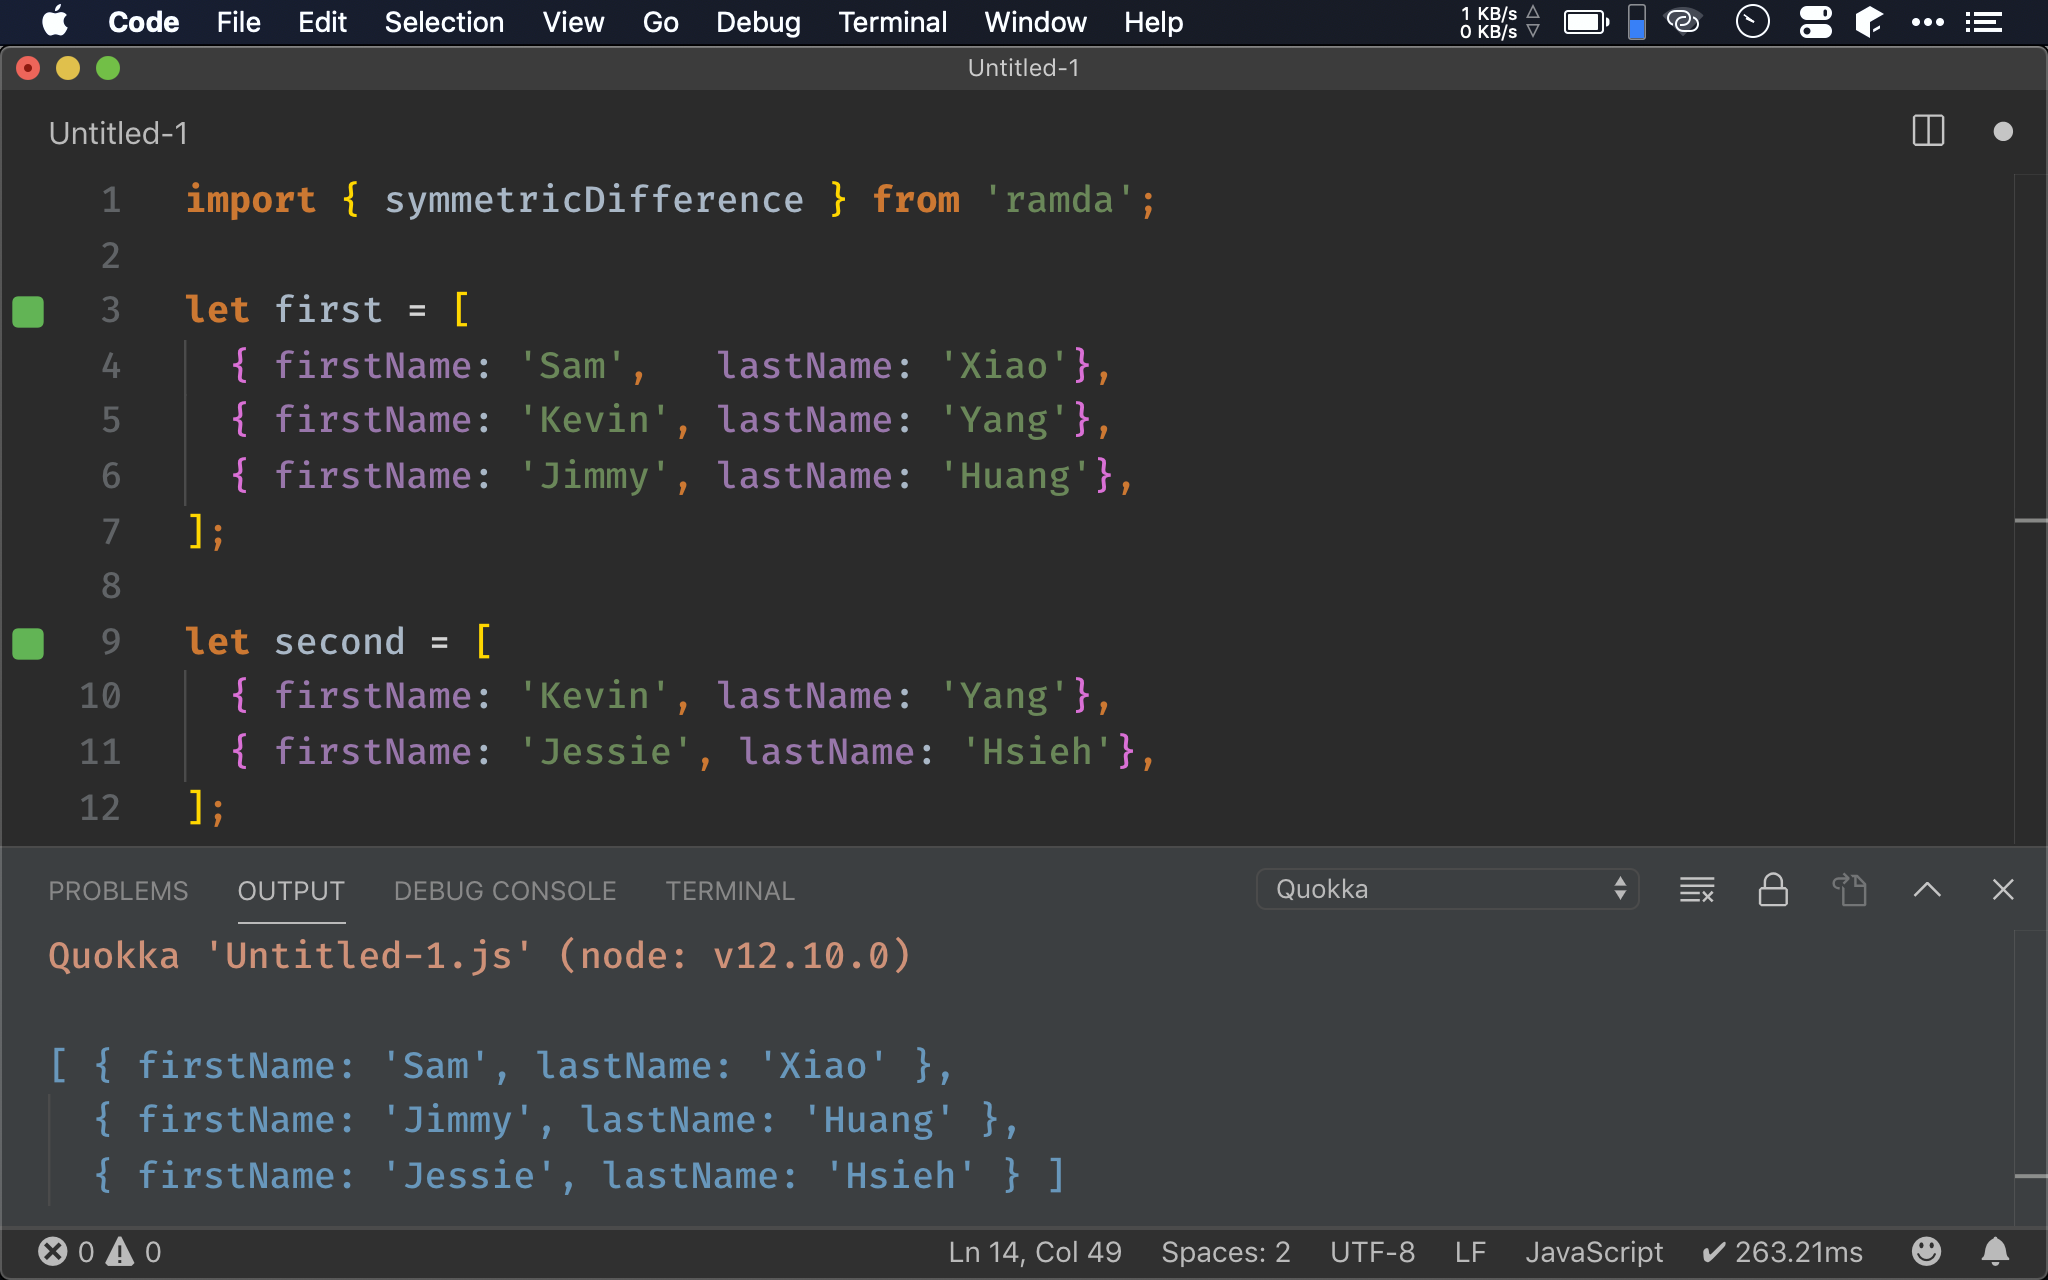The height and width of the screenshot is (1280, 2048).
Task: Click the output panel scrollbar
Action: coord(2030,1076)
